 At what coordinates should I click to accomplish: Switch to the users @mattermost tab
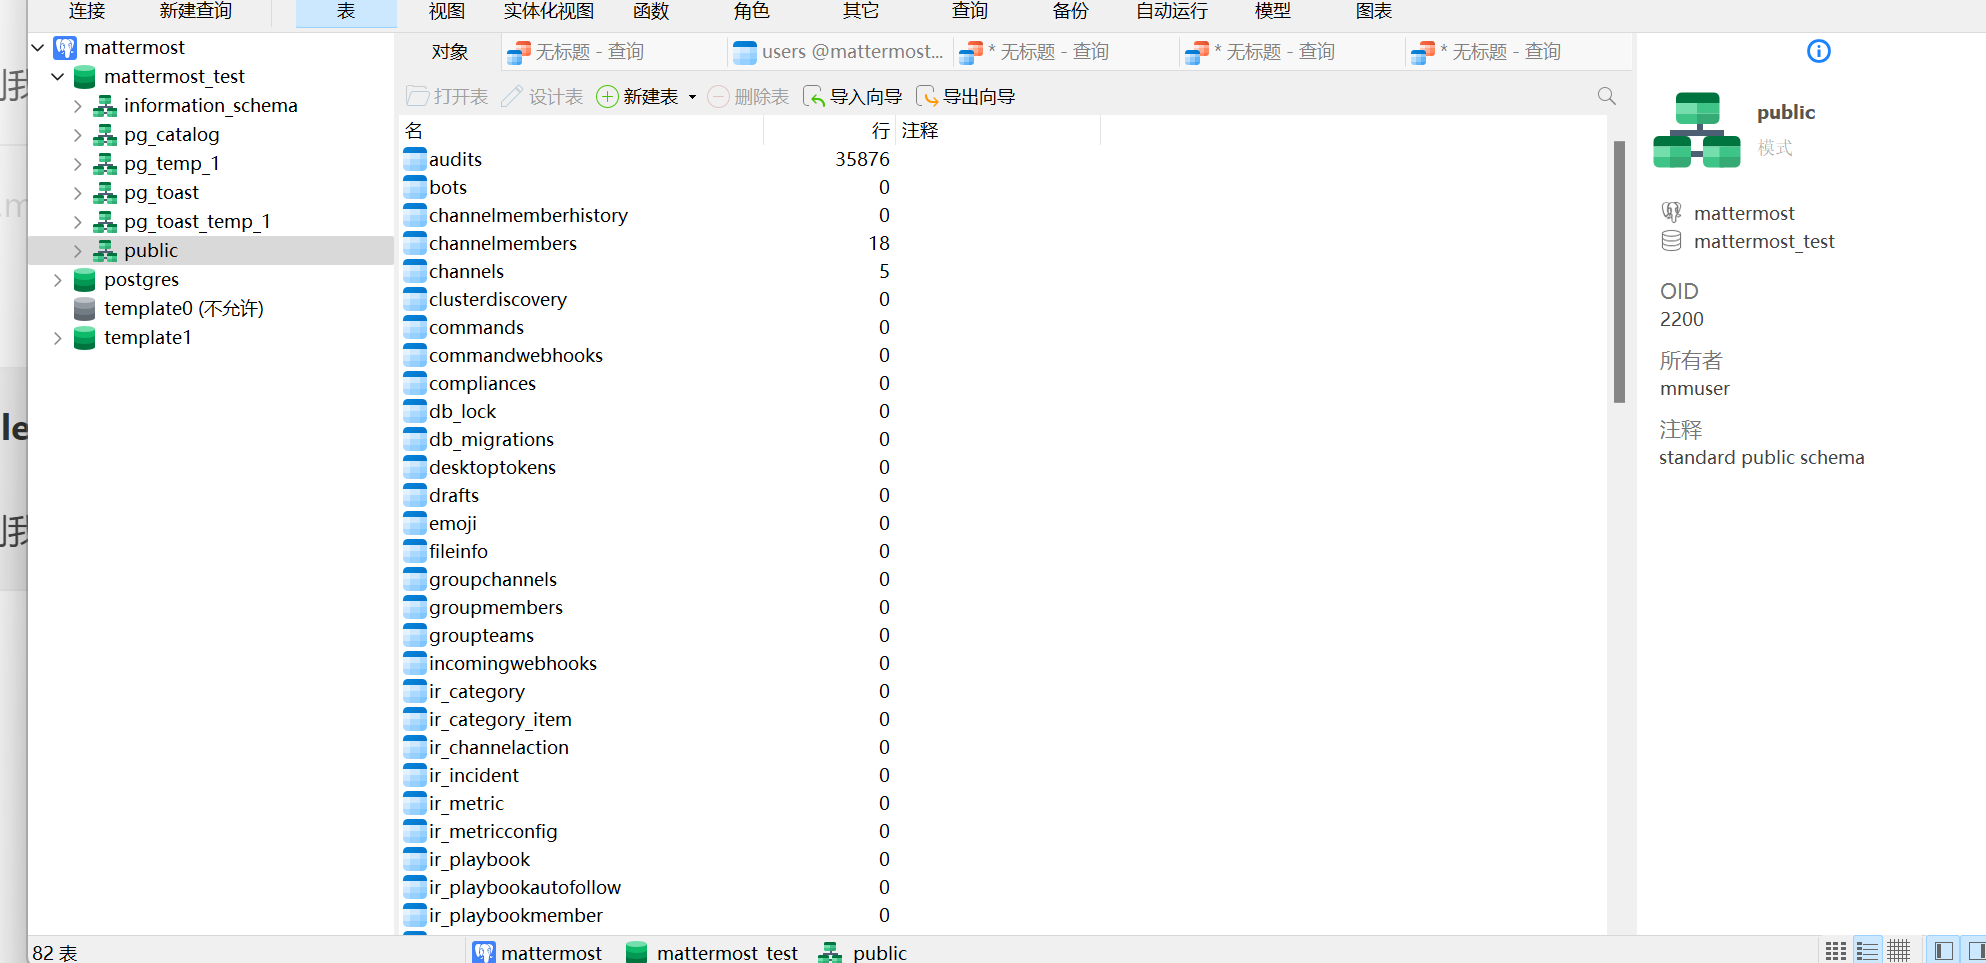[840, 52]
